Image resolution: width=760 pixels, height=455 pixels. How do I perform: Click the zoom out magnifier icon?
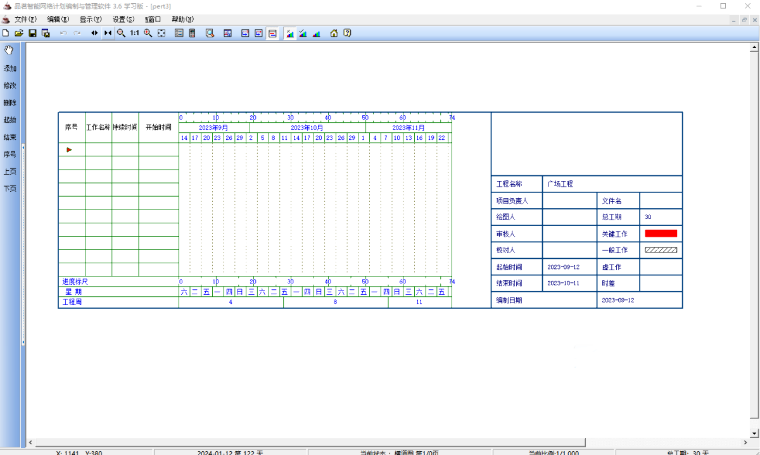121,33
